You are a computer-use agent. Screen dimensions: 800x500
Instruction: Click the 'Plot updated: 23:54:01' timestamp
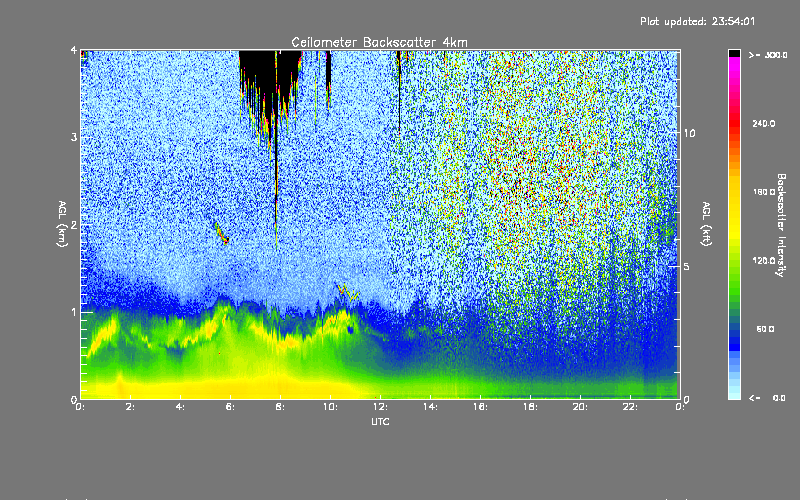pos(697,21)
